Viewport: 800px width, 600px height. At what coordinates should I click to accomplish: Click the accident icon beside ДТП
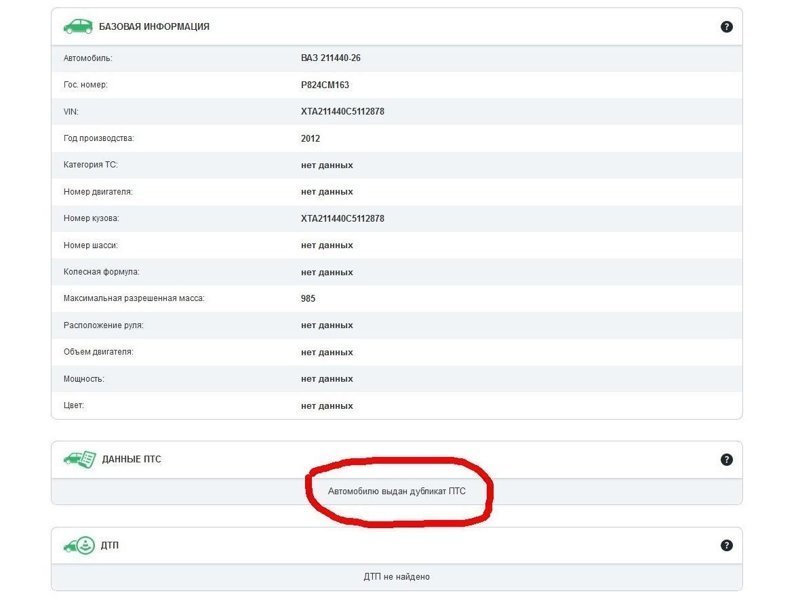[79, 545]
